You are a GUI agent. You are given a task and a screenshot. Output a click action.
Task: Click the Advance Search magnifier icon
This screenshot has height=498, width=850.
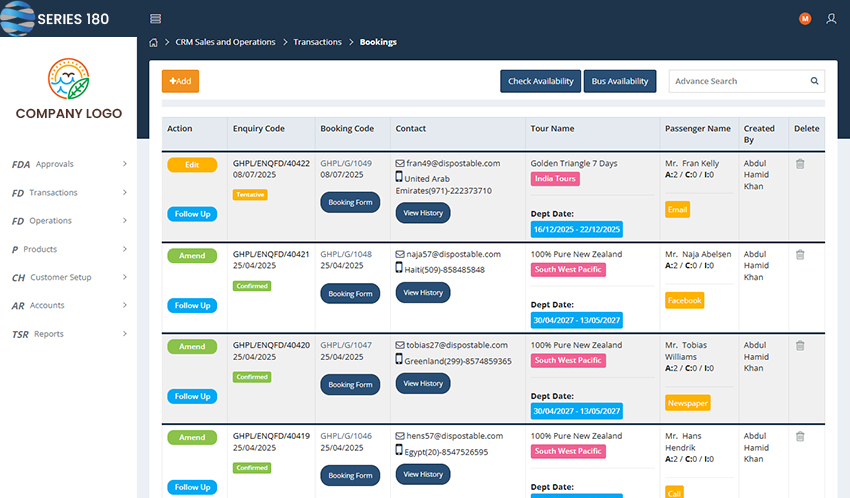814,81
